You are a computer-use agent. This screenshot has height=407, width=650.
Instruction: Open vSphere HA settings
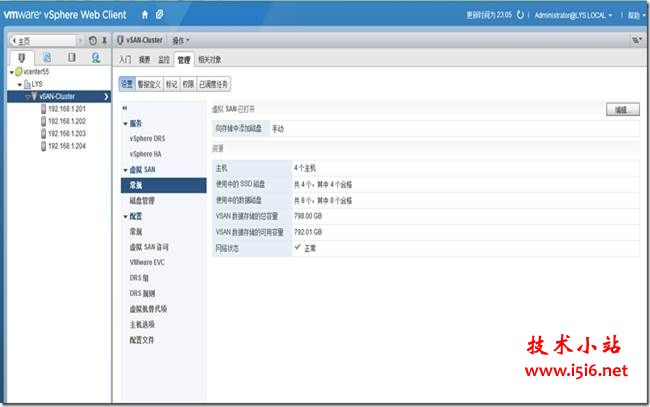coord(146,154)
